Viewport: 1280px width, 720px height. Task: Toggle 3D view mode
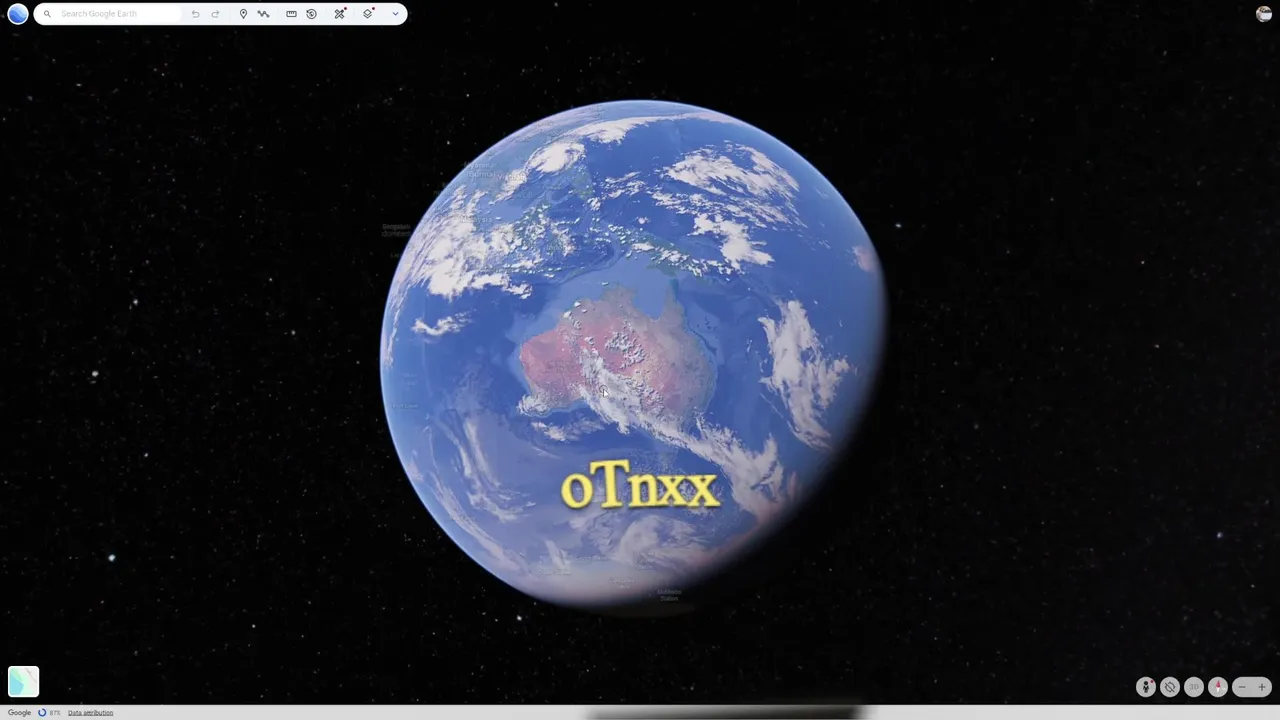pos(1194,687)
